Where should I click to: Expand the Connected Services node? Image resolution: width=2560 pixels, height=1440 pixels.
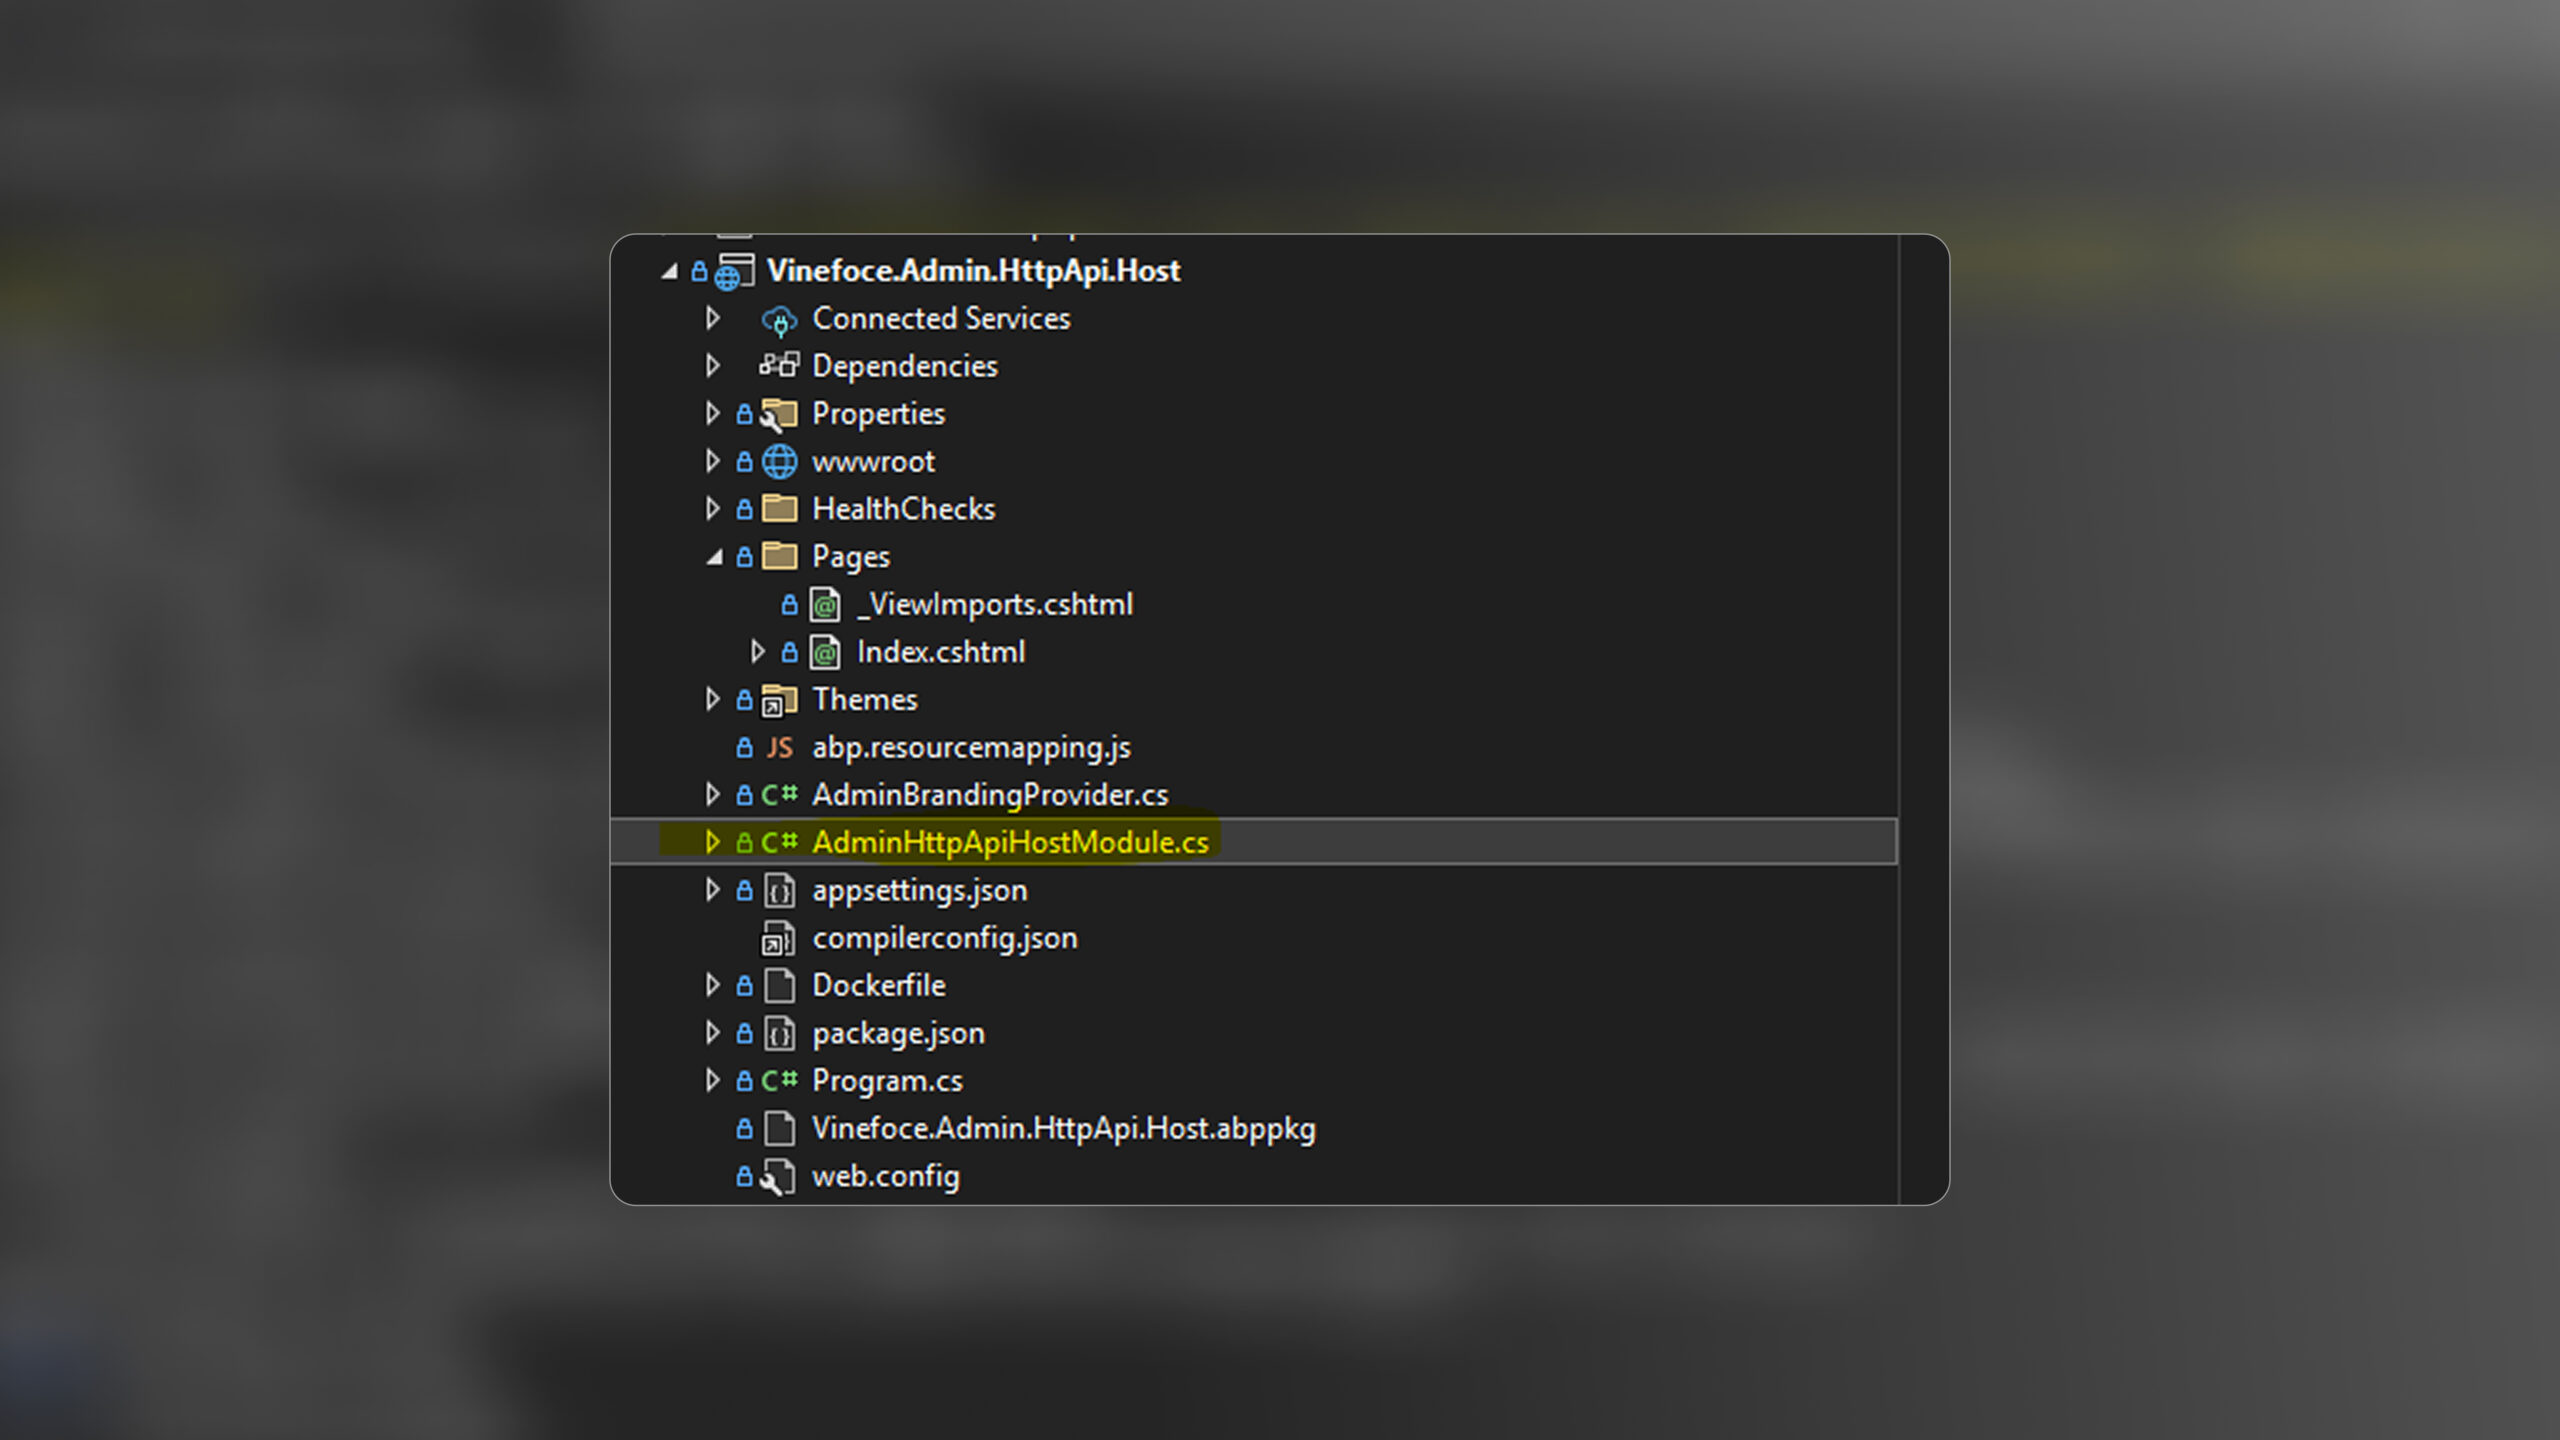coord(713,318)
